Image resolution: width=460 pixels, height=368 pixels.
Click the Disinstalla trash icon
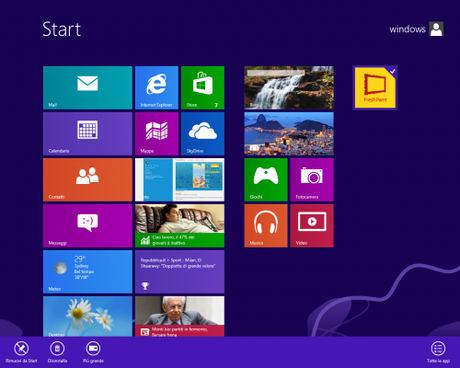pyautogui.click(x=57, y=349)
